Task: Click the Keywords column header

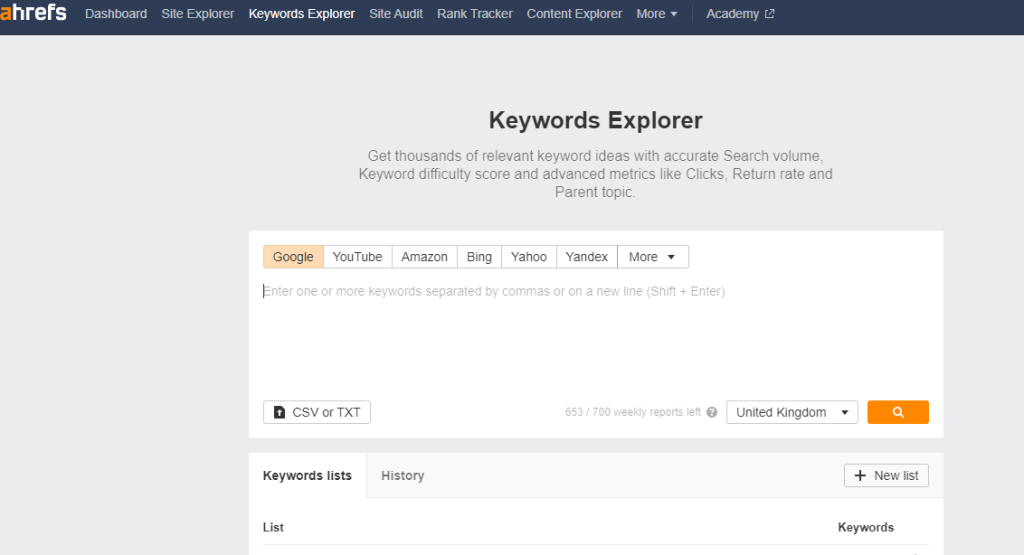Action: (865, 527)
